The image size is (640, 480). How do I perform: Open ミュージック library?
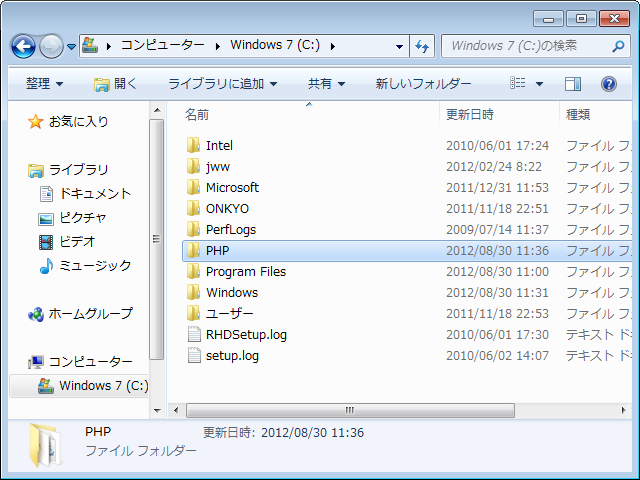95,266
